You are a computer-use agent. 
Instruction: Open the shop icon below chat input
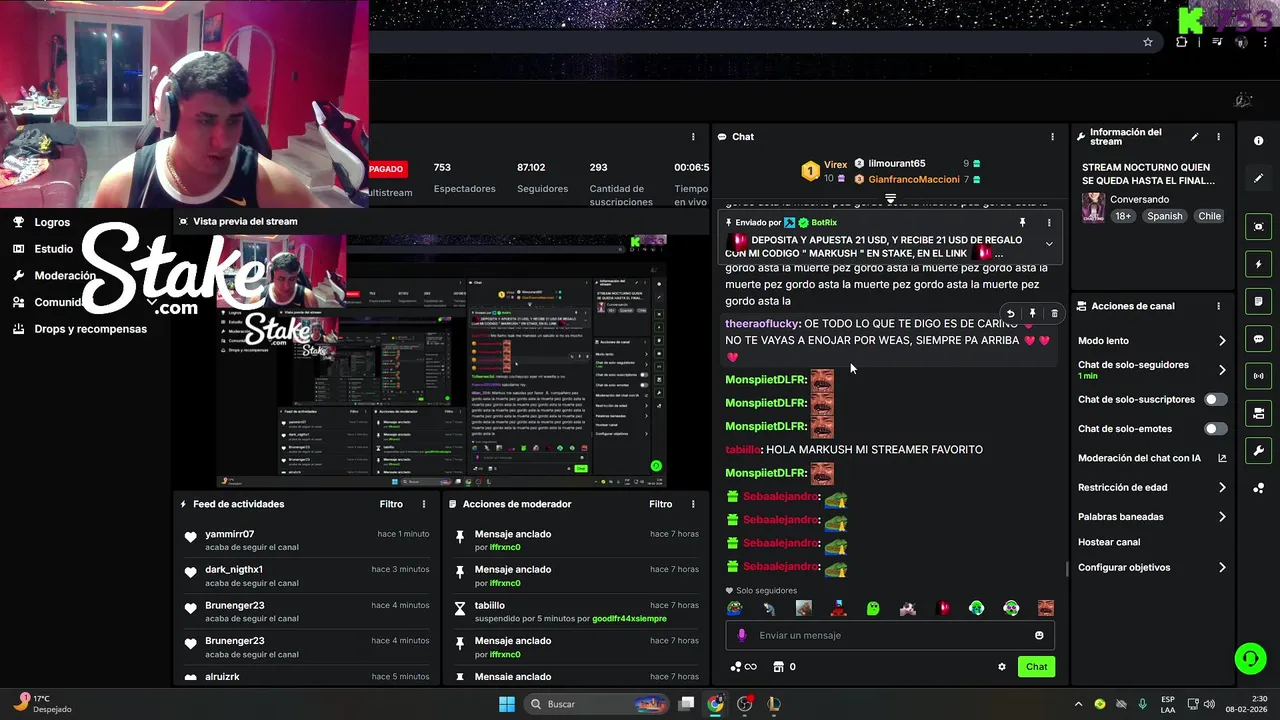(x=777, y=667)
